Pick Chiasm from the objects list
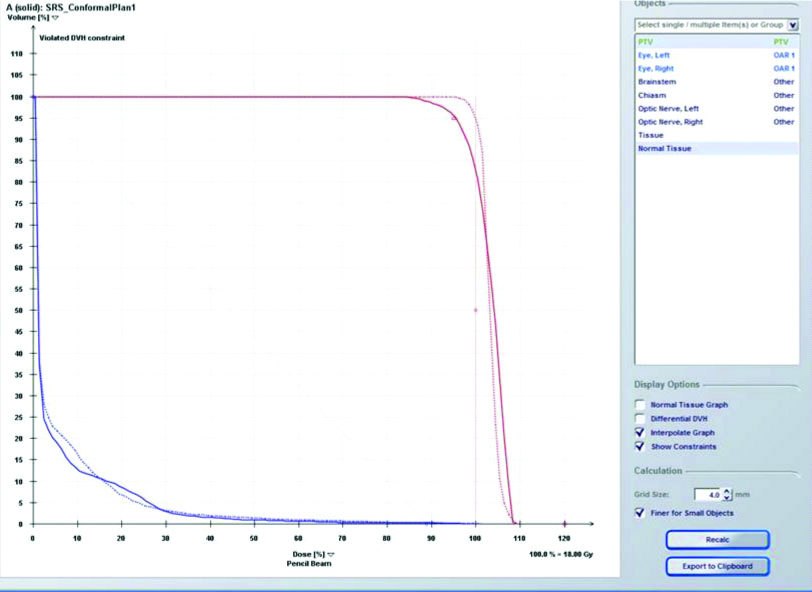 pos(652,95)
